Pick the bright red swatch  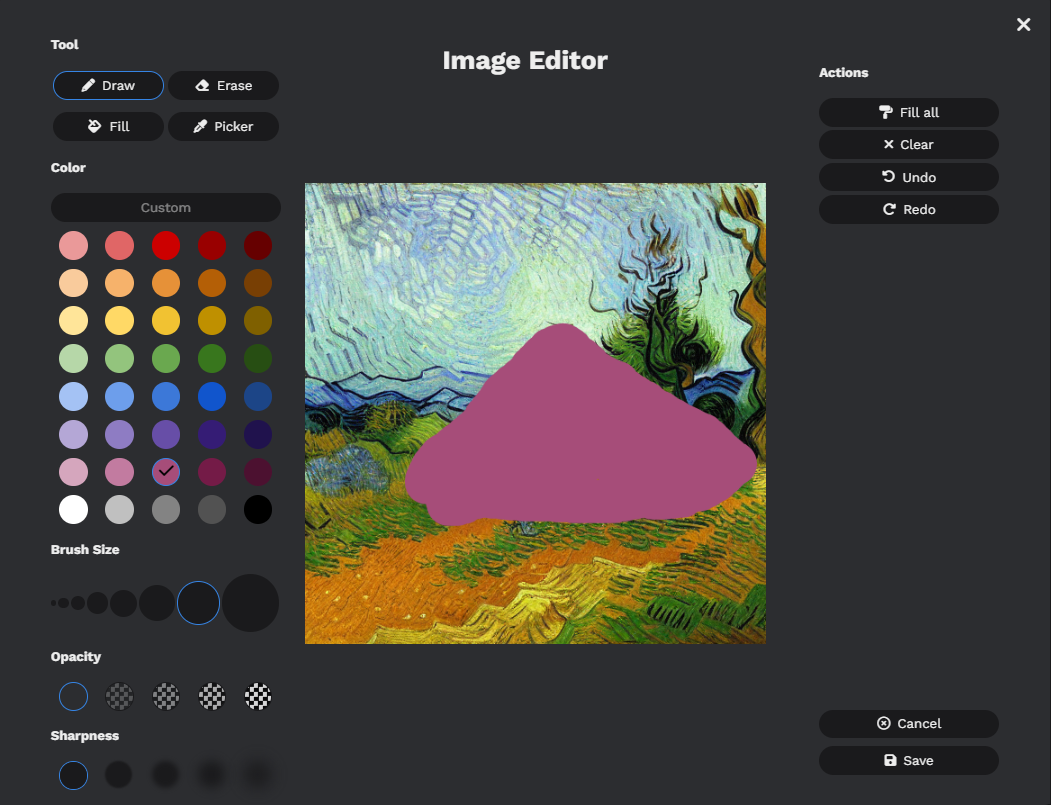[x=166, y=245]
